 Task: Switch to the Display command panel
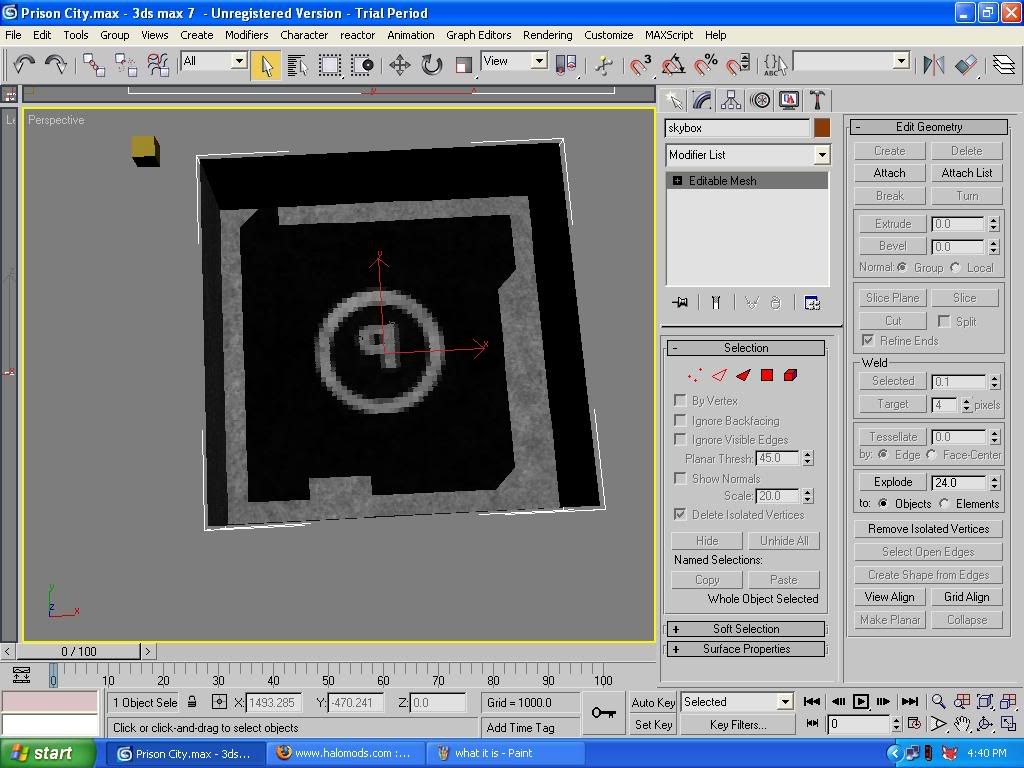[789, 101]
